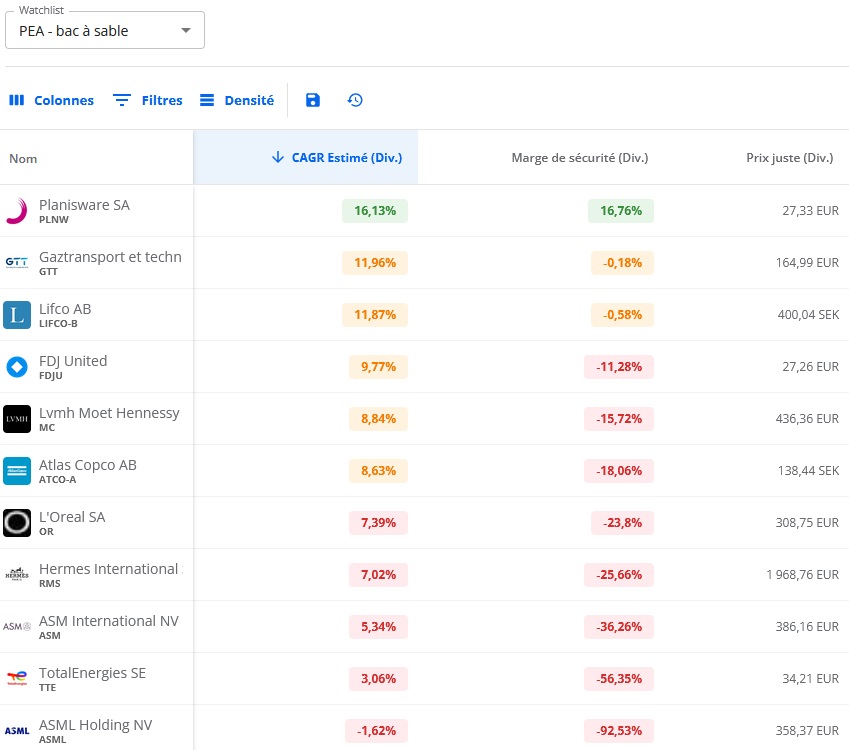The image size is (849, 750).
Task: Click the history restore clock icon
Action: (355, 100)
